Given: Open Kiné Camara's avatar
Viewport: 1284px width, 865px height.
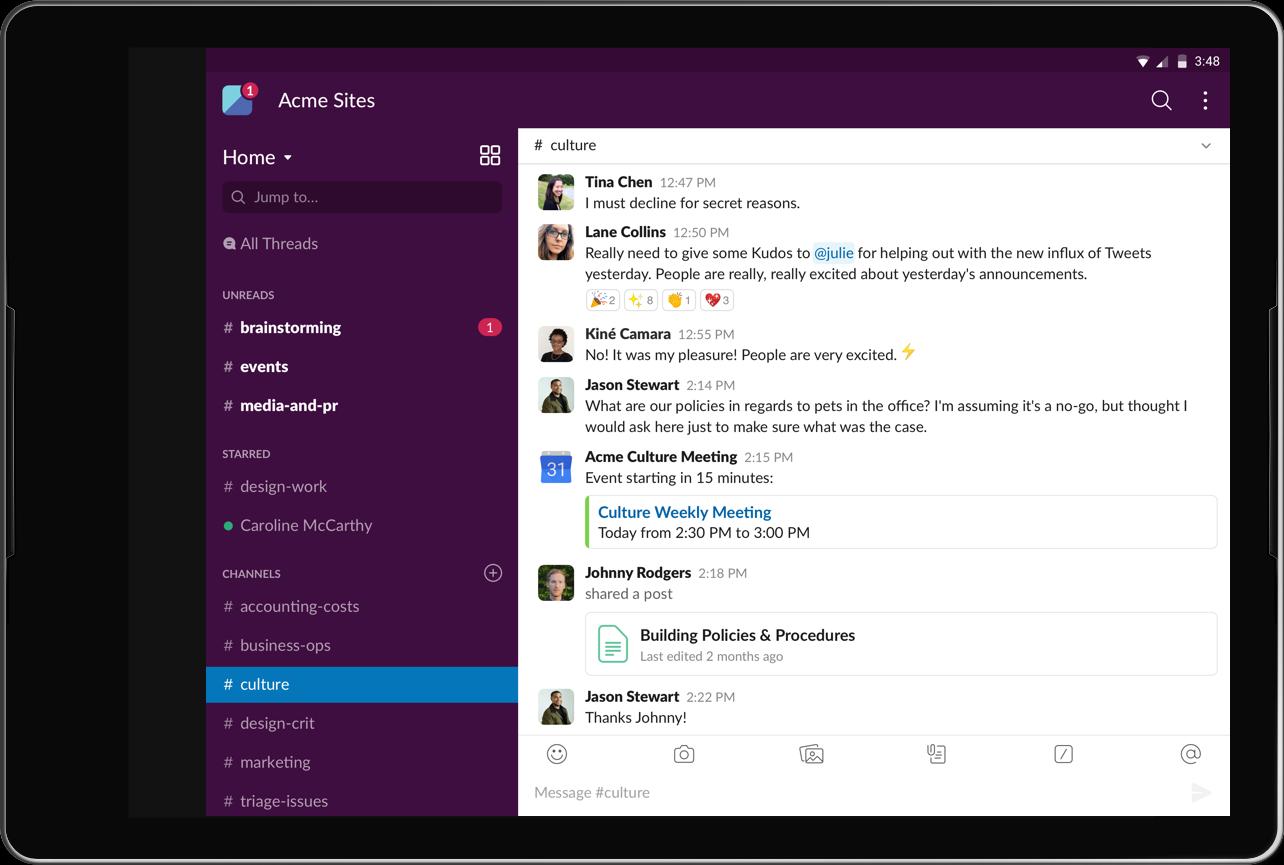Looking at the screenshot, I should (x=556, y=344).
